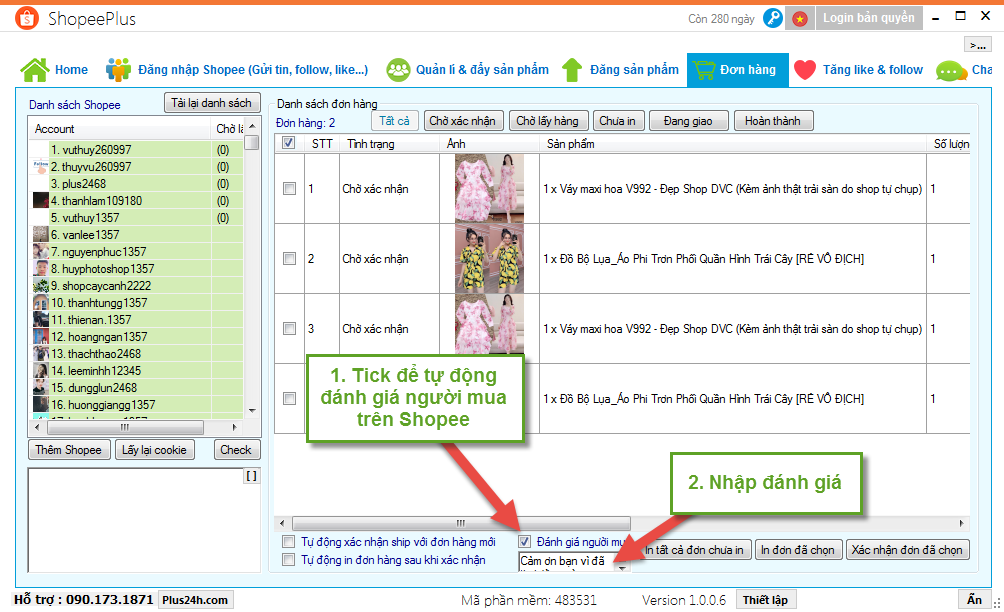Enable Đánh giá người mua checkbox
Screen dimensions: 1004x612
(525, 543)
